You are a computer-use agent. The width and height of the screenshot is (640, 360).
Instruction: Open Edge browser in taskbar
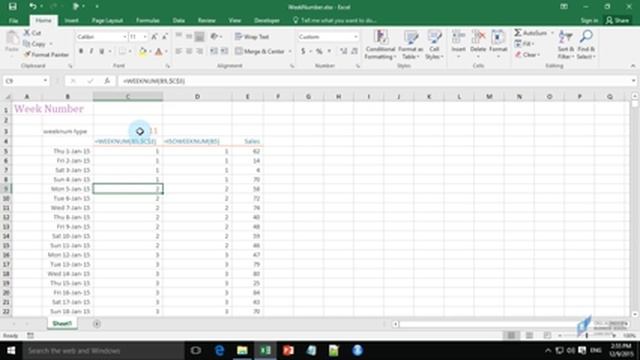pos(219,351)
